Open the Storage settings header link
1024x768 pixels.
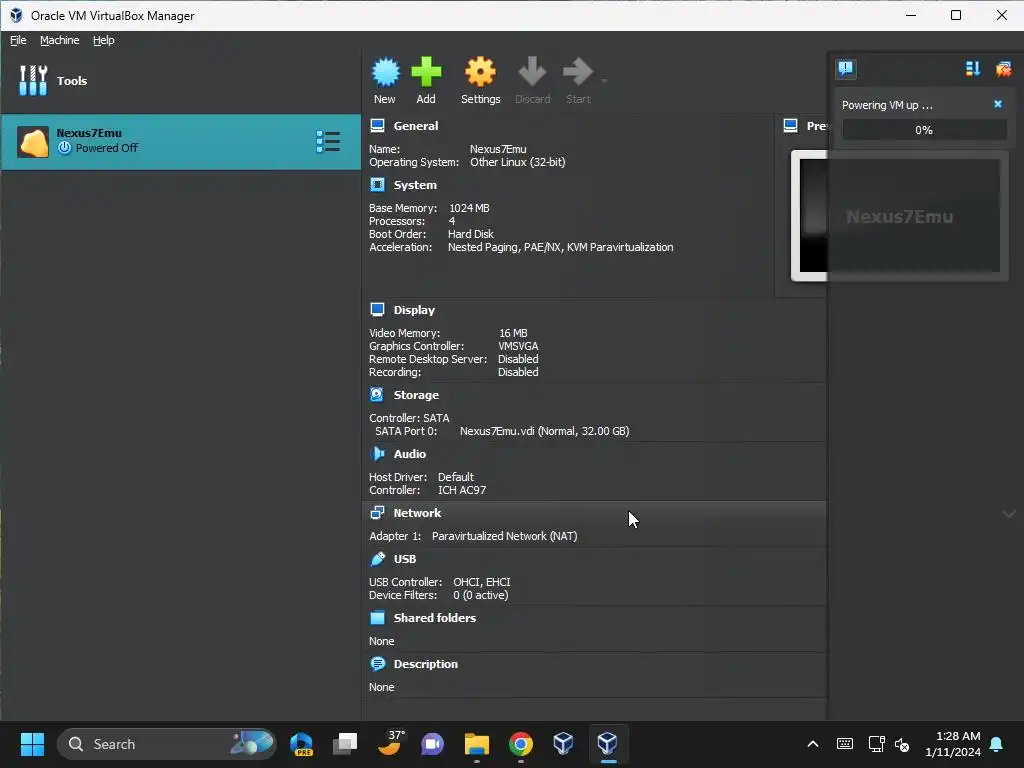coord(416,395)
